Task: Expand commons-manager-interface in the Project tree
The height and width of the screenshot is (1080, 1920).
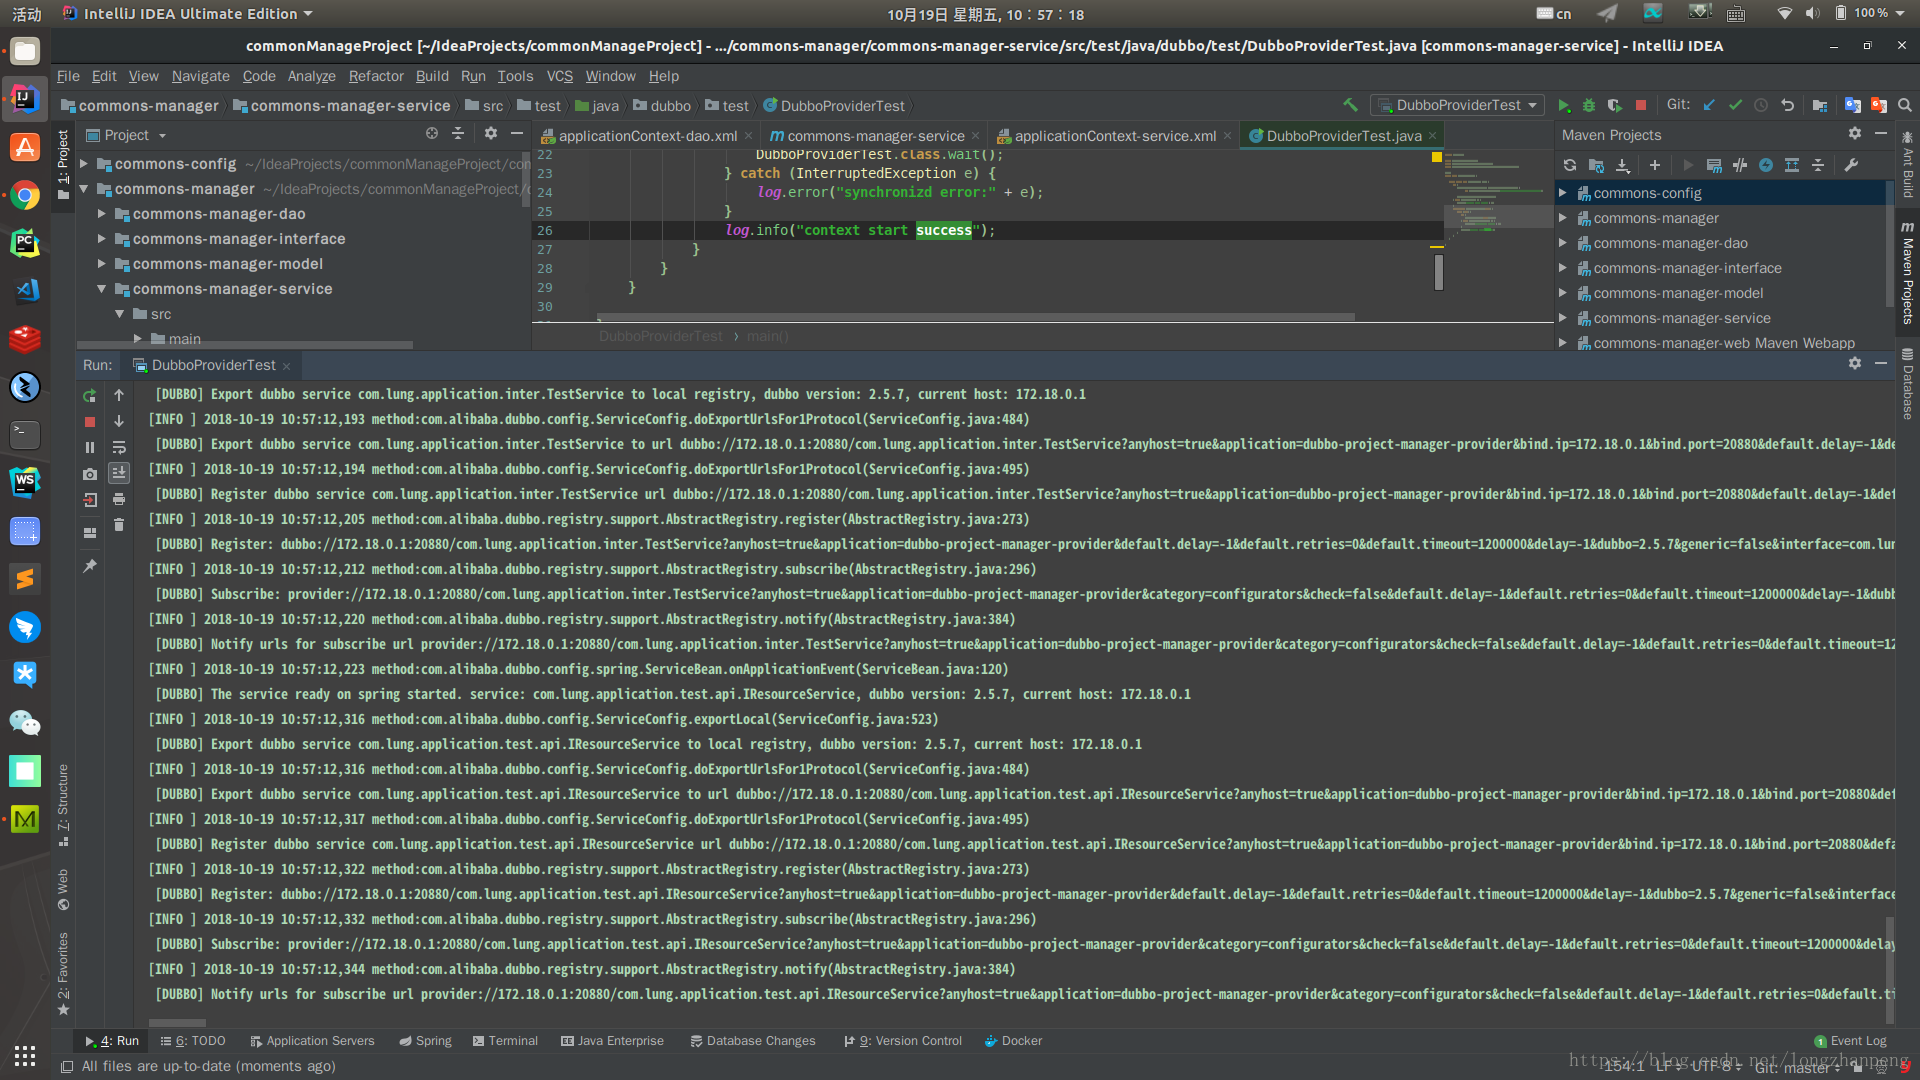Action: click(x=102, y=238)
